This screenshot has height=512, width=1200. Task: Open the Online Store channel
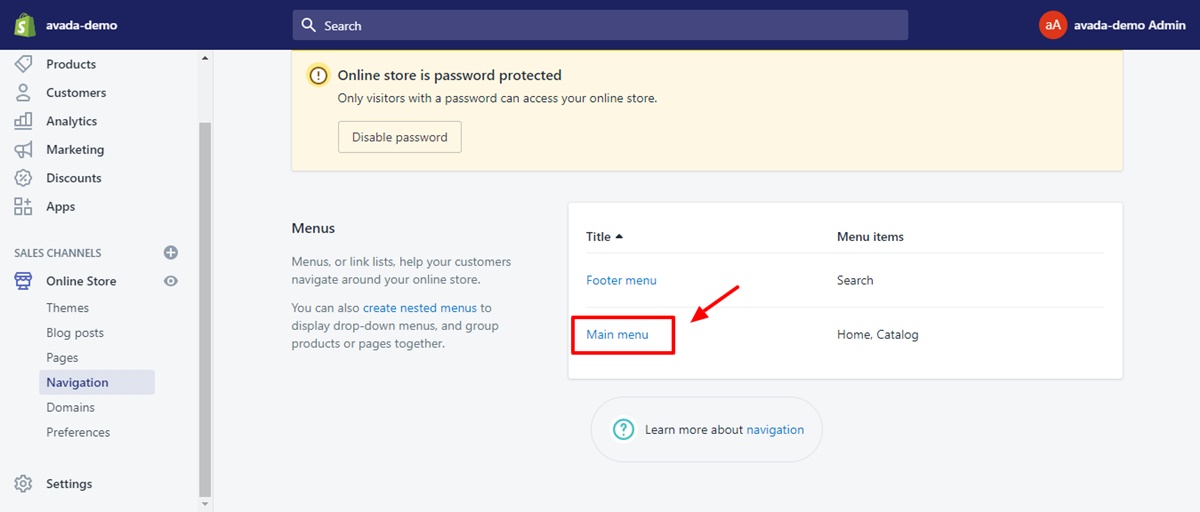pyautogui.click(x=81, y=281)
